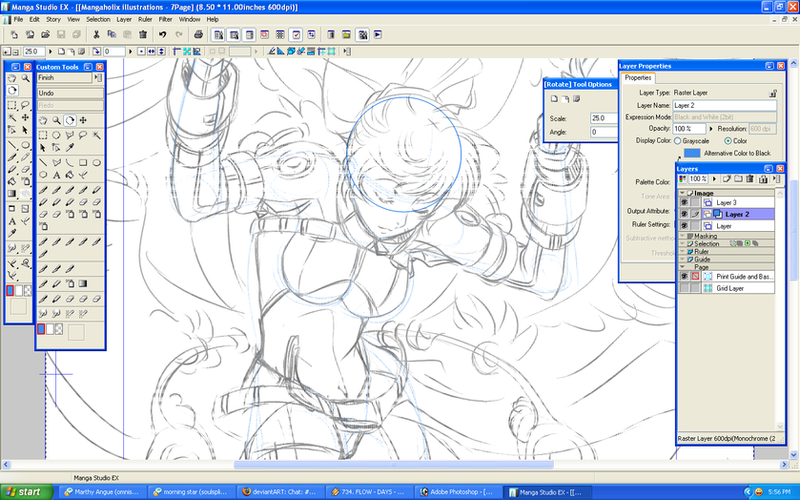Select the Lasso tool in narrow tools palette
This screenshot has width=800, height=500.
[x=25, y=105]
